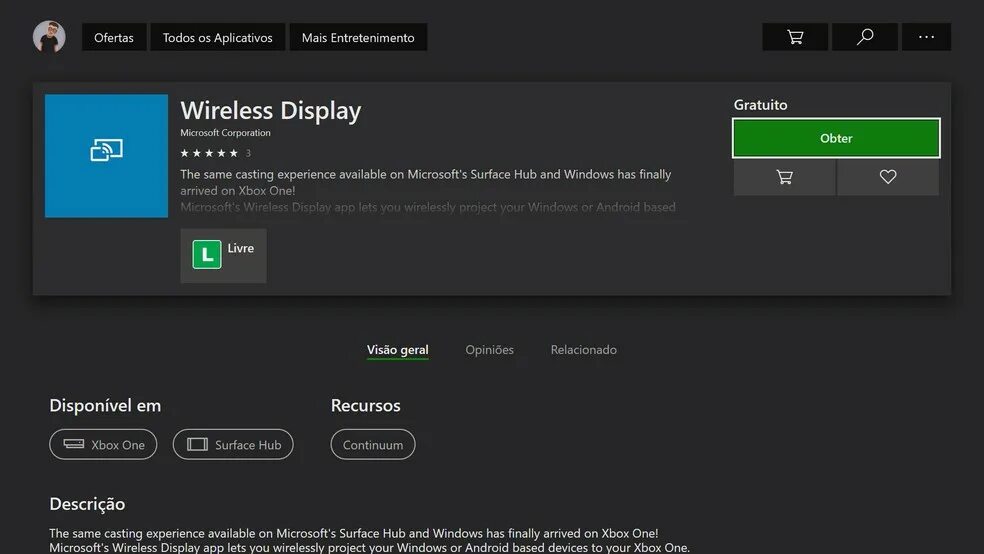The width and height of the screenshot is (984, 554).
Task: Select the Visão geral tab
Action: click(x=398, y=350)
